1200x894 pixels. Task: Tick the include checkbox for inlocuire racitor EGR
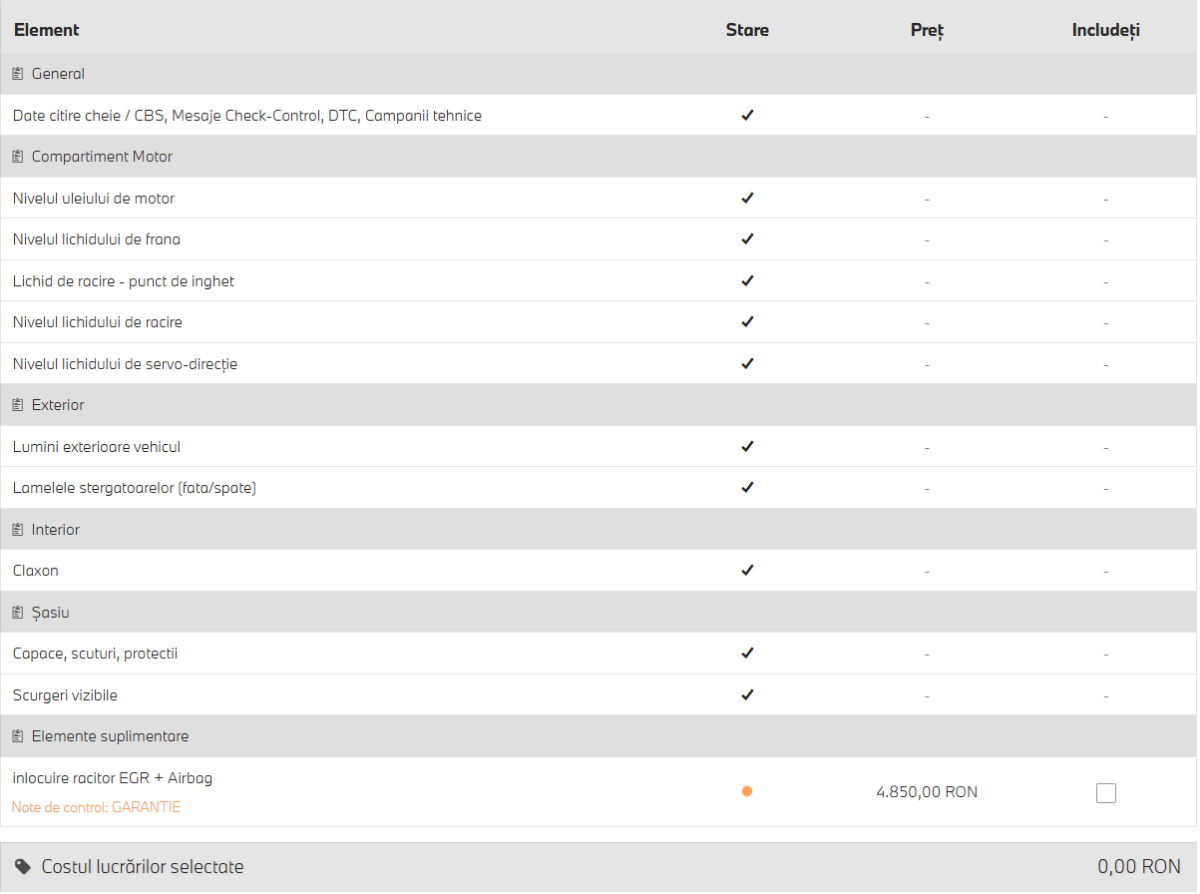click(x=1106, y=793)
